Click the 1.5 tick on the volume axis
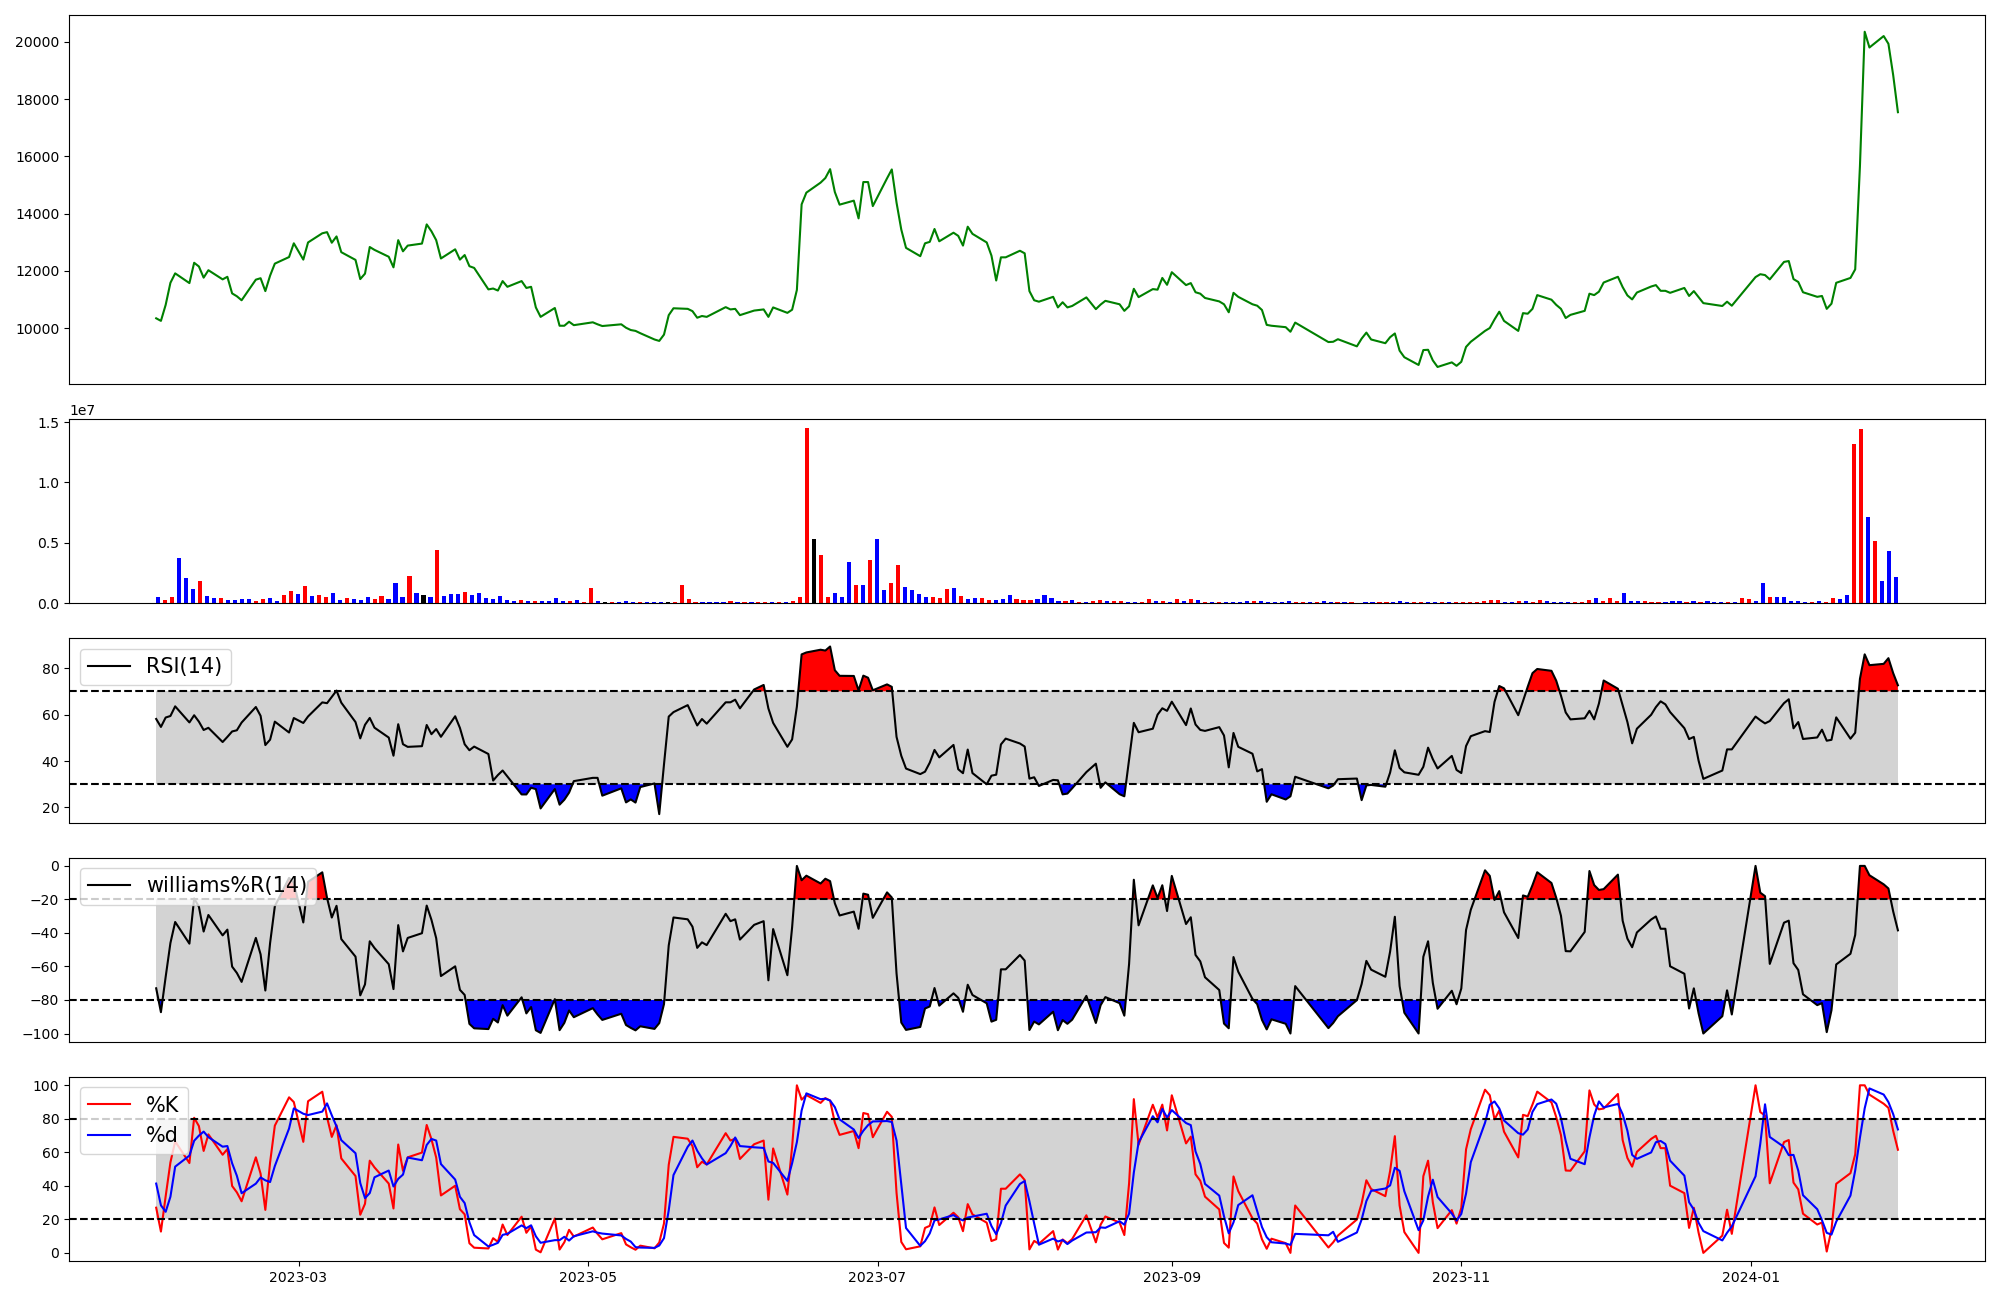2000x1300 pixels. 48,423
